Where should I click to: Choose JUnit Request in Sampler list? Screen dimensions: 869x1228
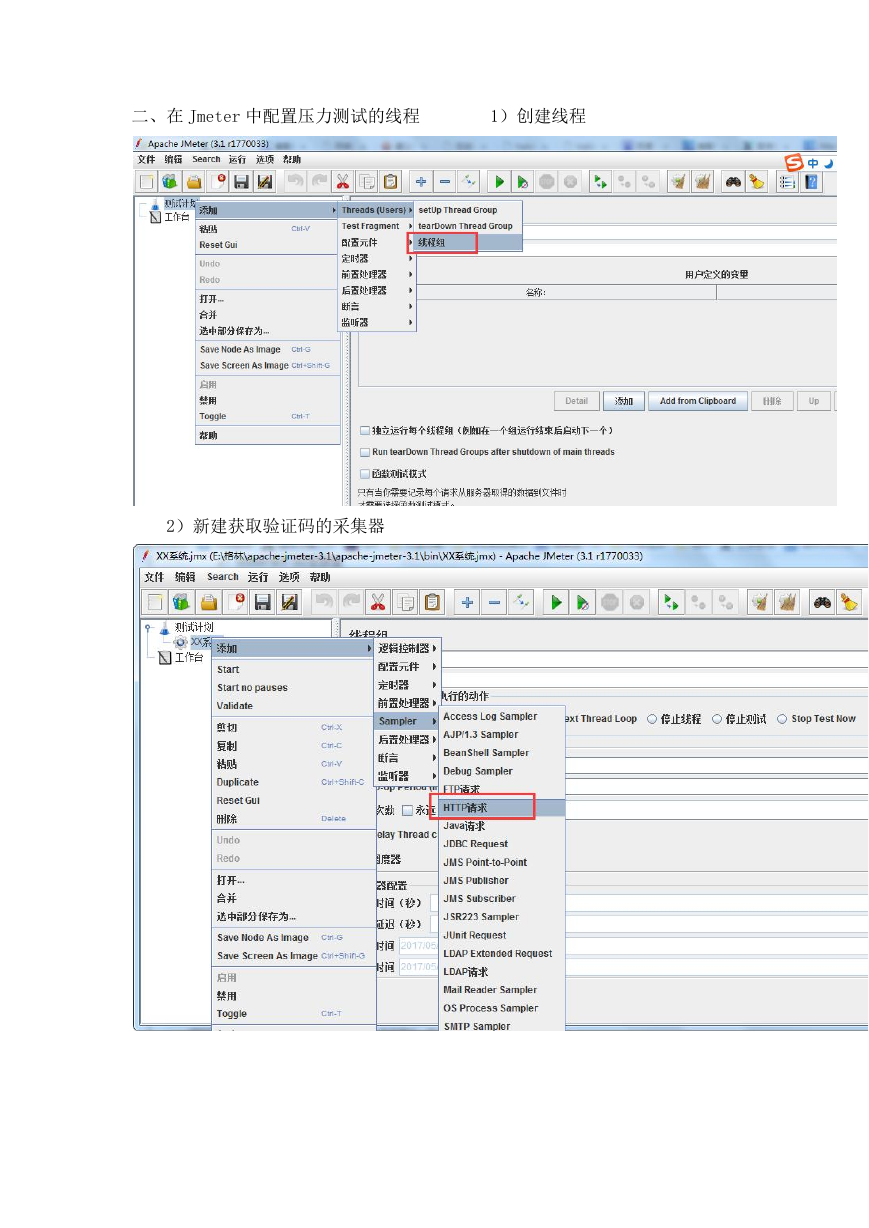[502, 935]
